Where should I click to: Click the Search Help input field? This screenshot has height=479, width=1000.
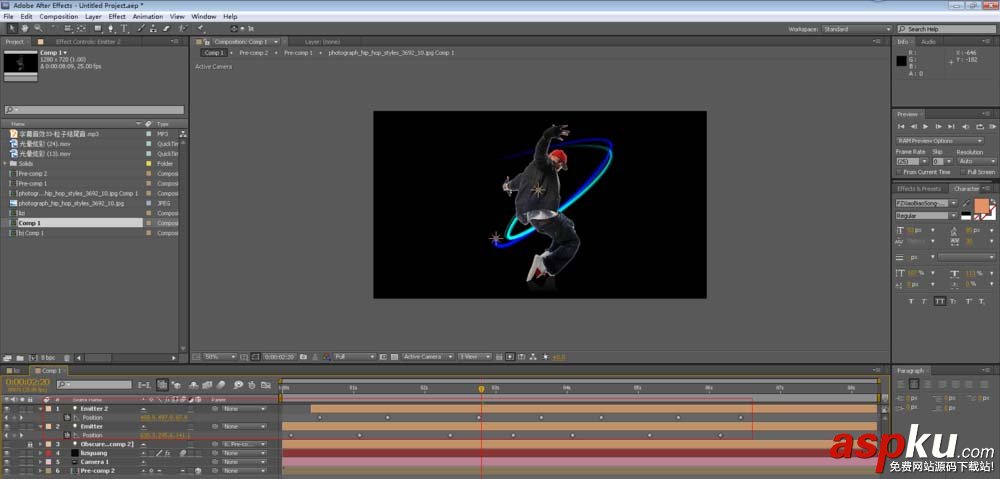pyautogui.click(x=945, y=29)
